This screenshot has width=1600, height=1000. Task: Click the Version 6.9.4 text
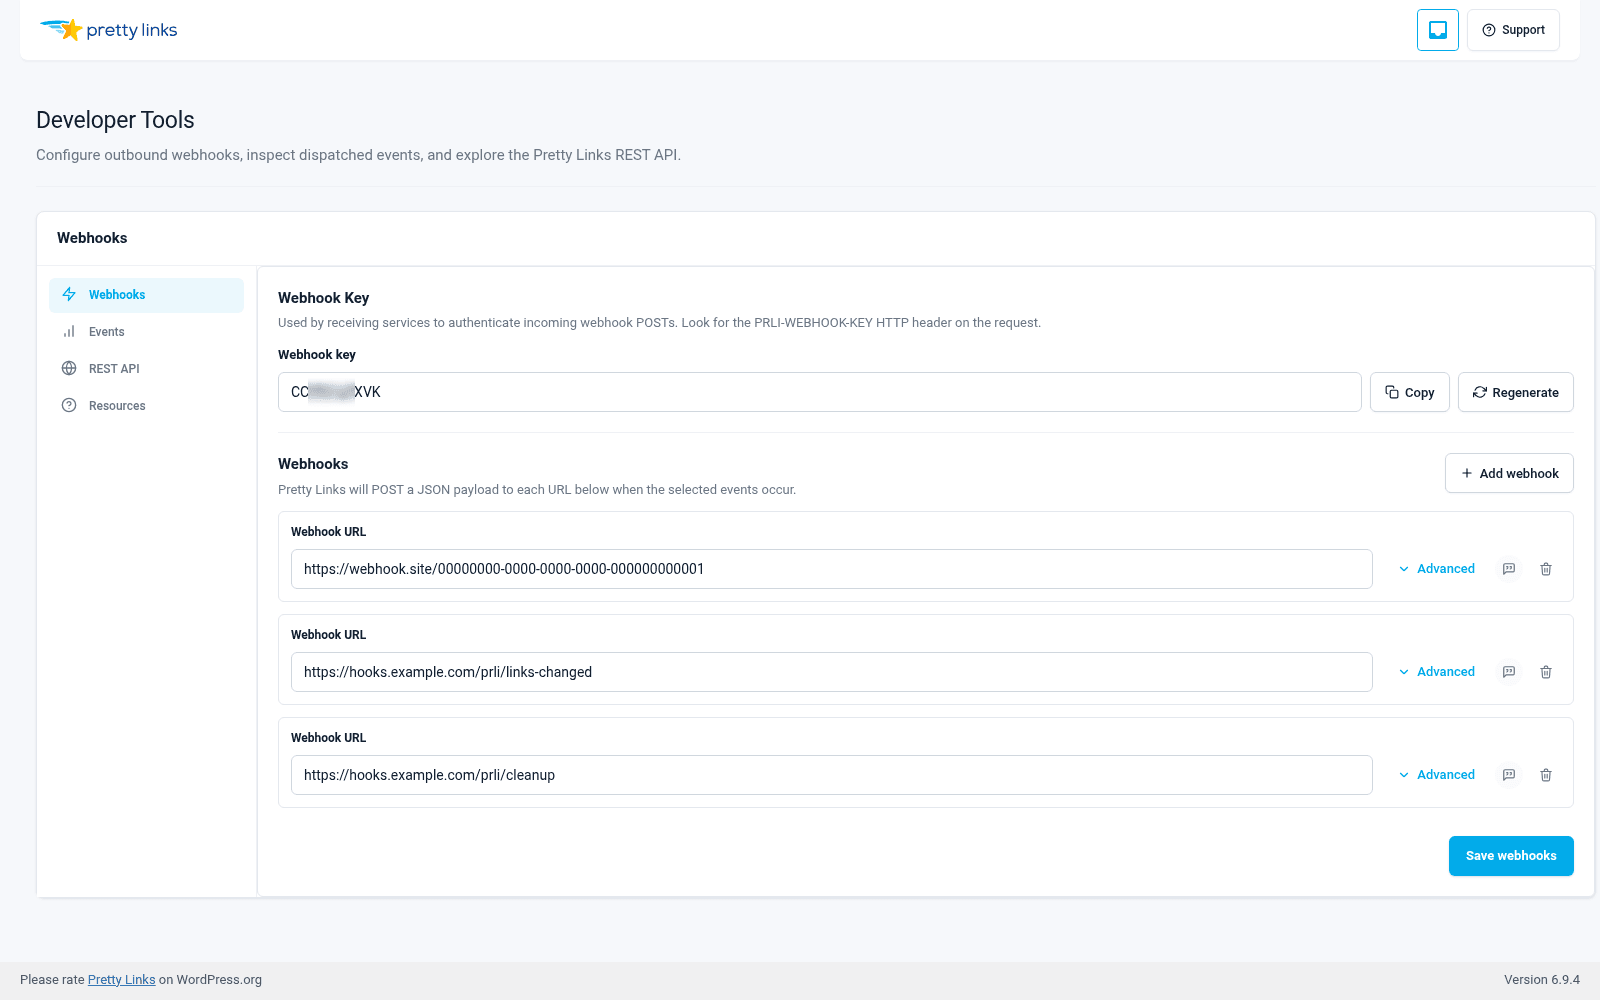pos(1542,980)
